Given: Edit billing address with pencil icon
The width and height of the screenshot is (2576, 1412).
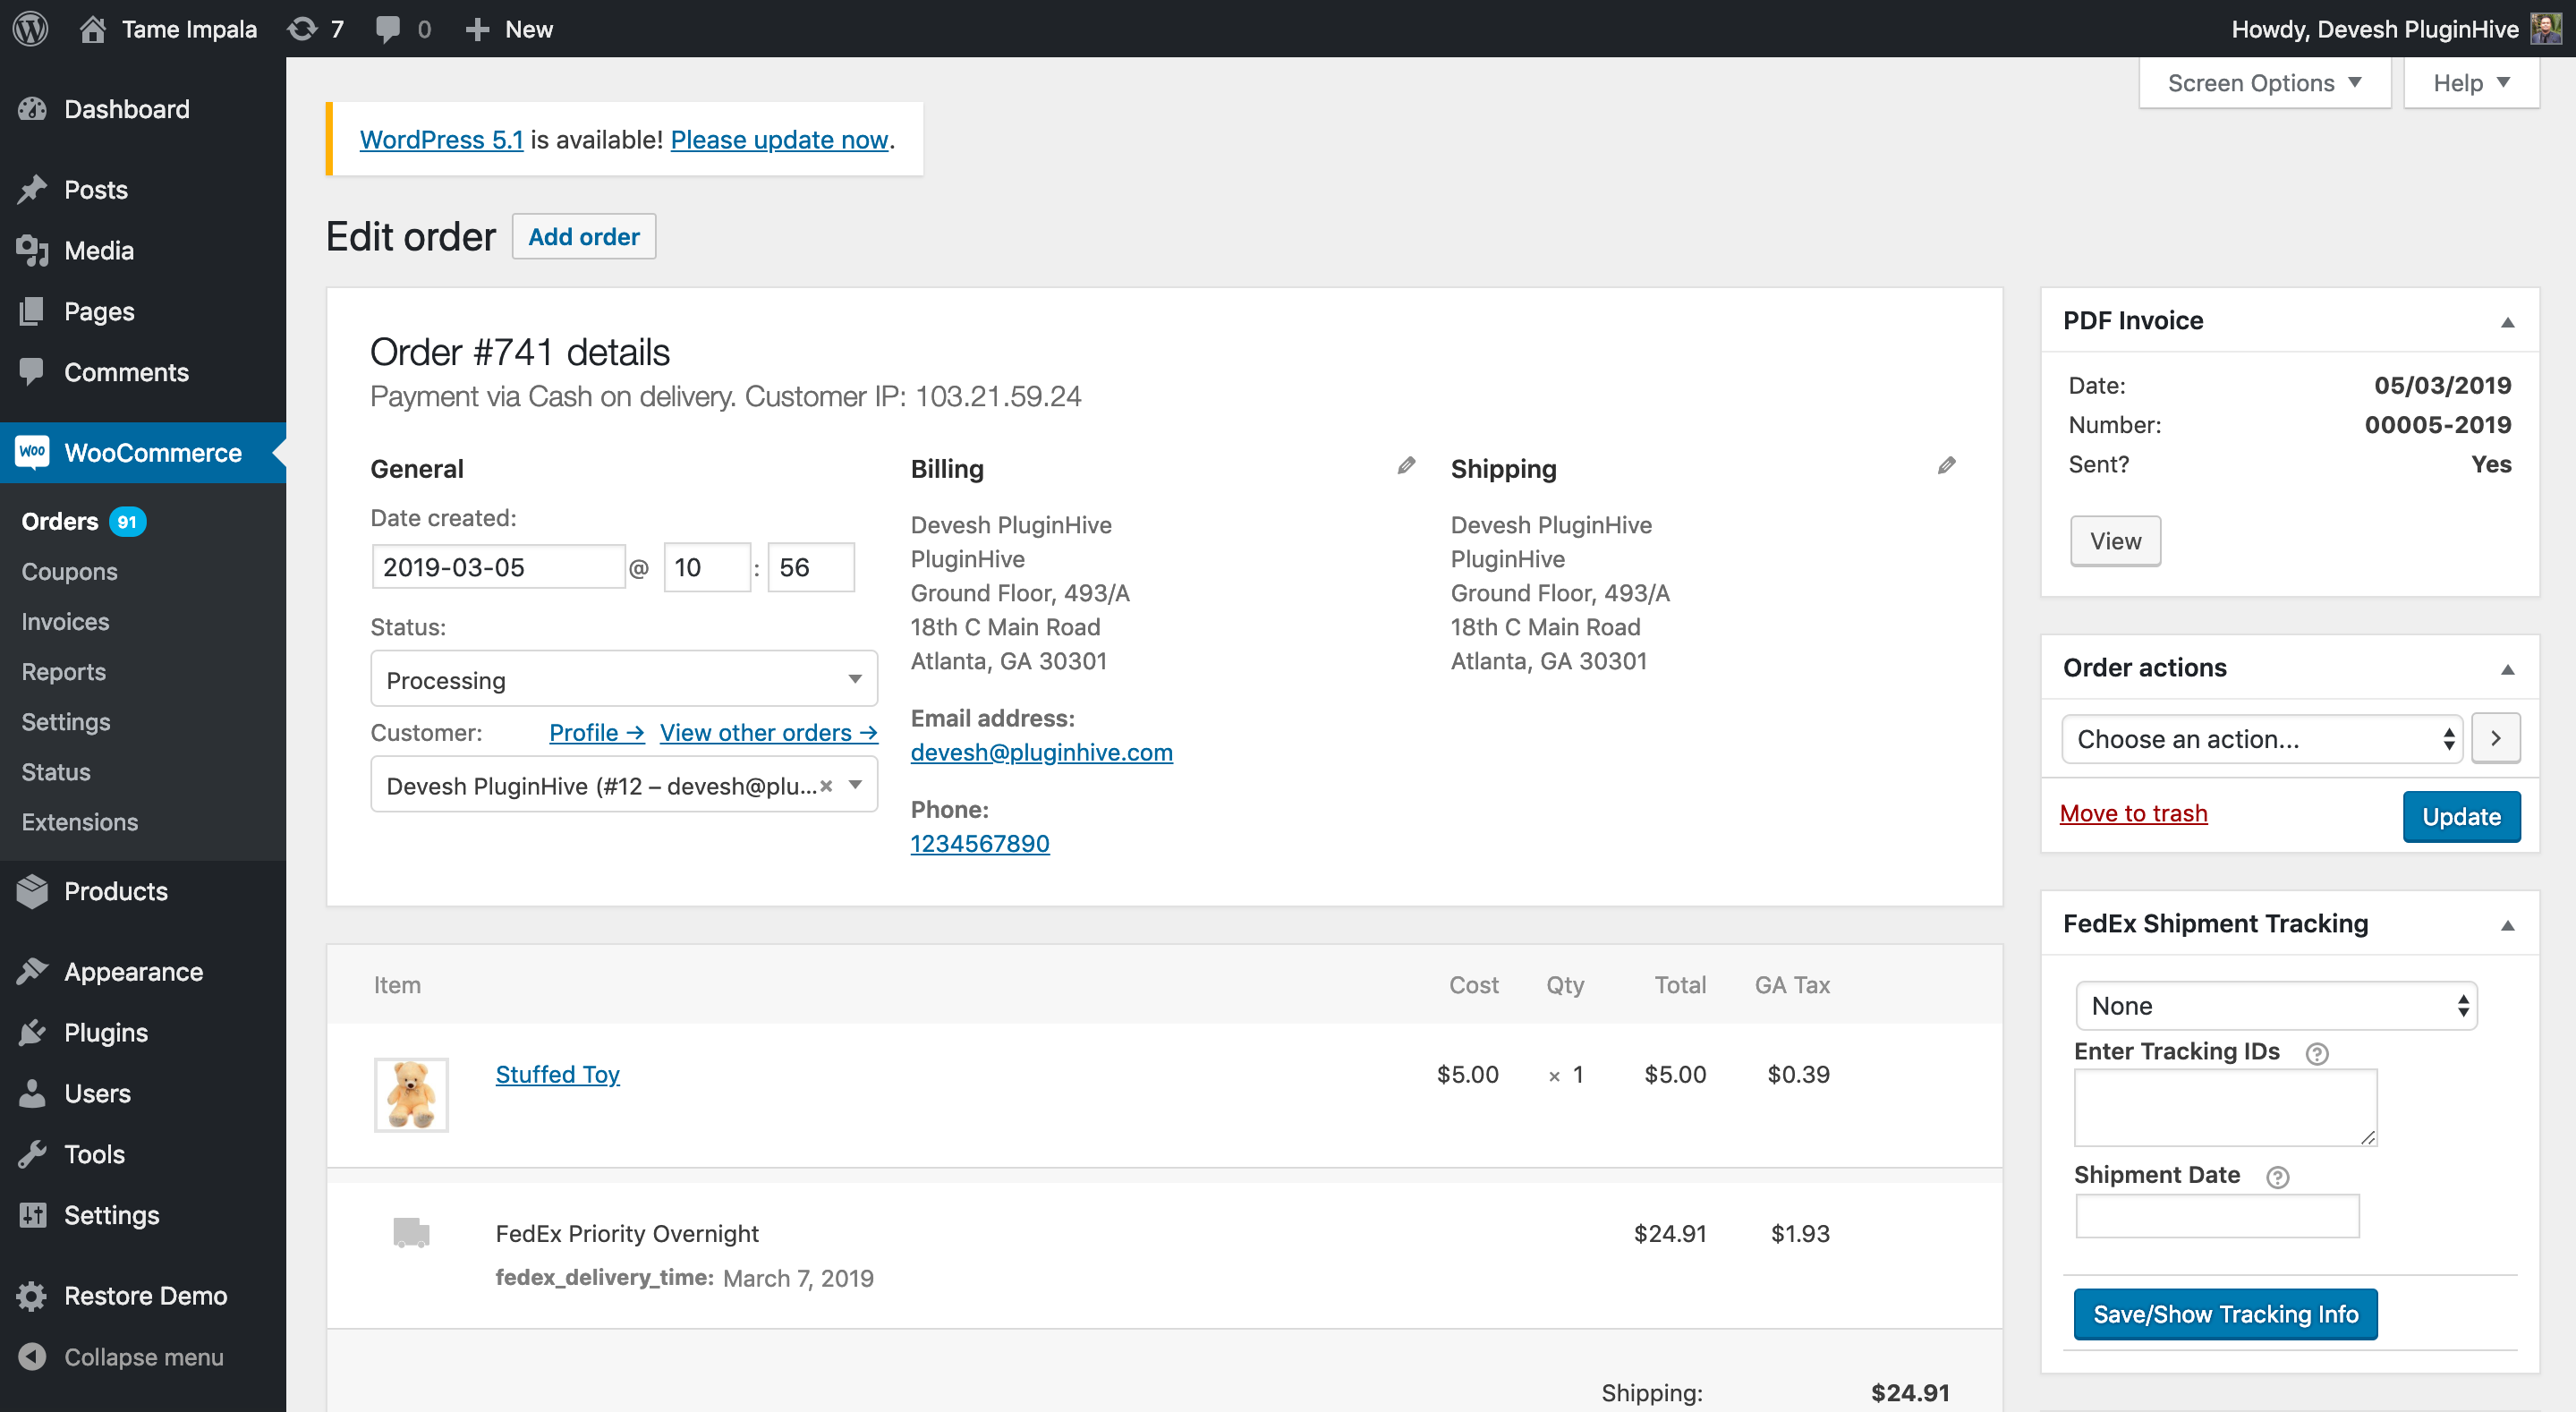Looking at the screenshot, I should [x=1406, y=466].
